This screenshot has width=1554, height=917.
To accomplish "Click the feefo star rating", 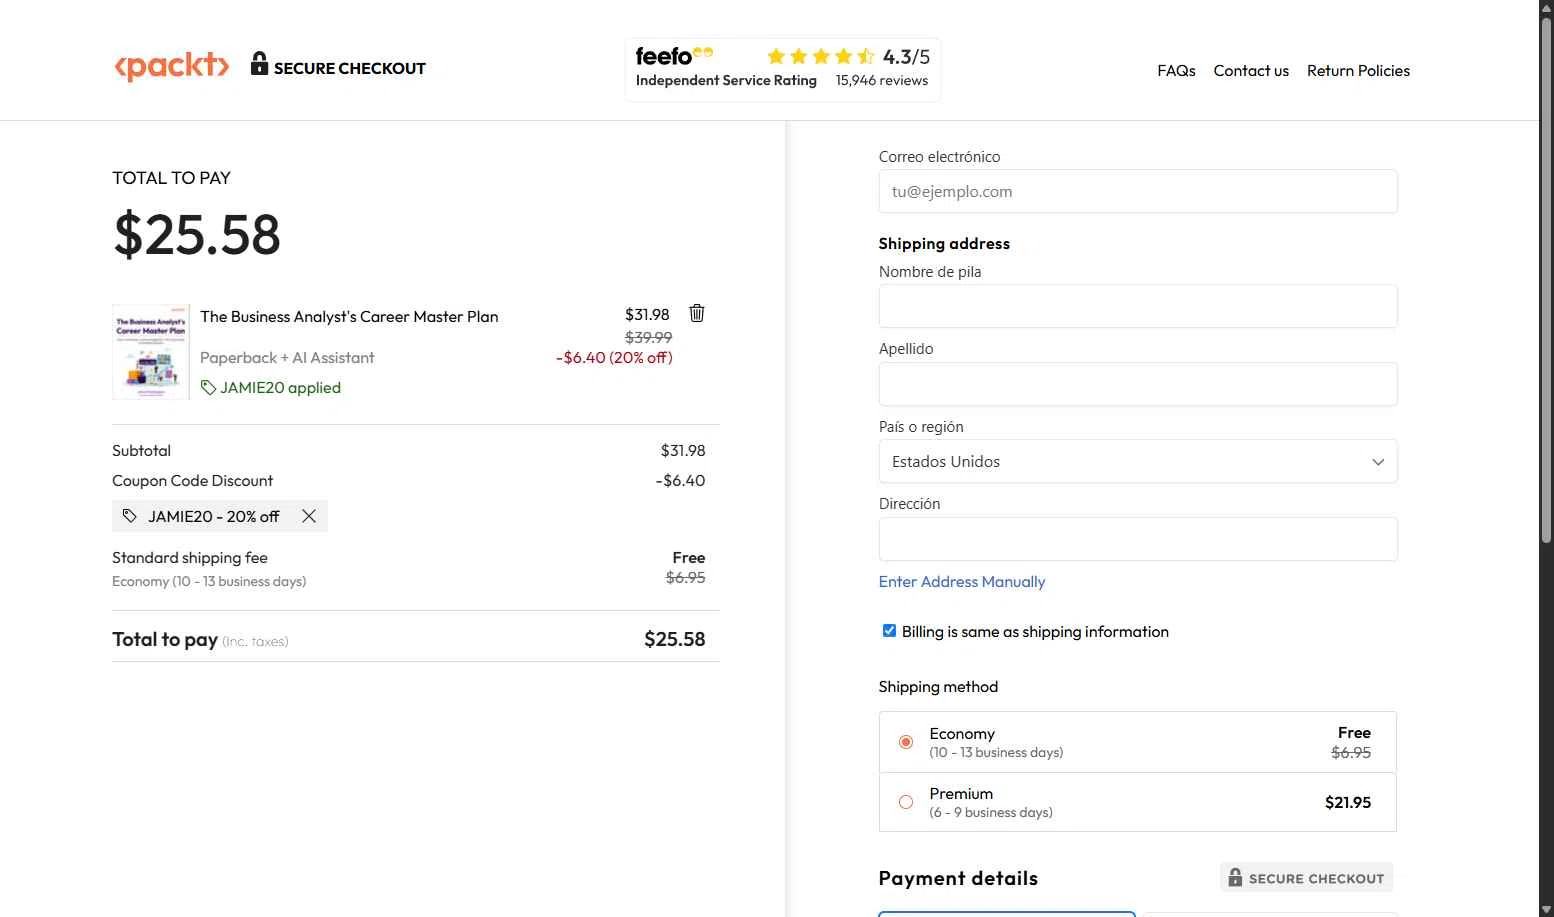I will pyautogui.click(x=820, y=56).
